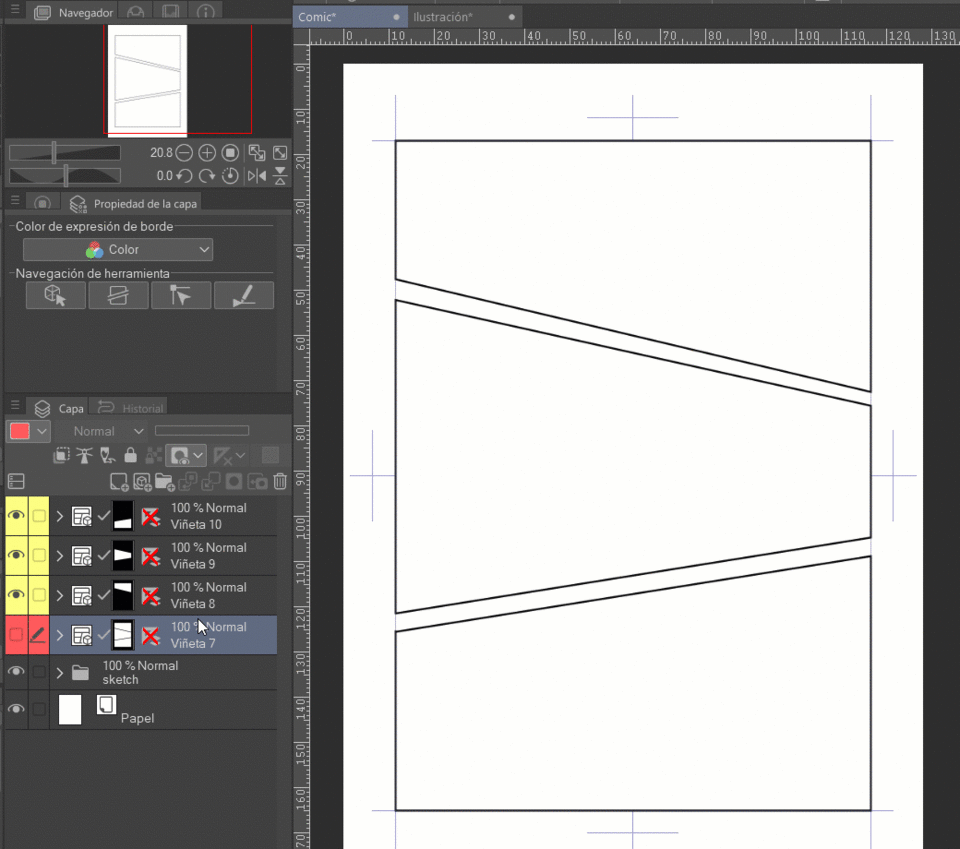Open the layer color palette dropdown
The height and width of the screenshot is (849, 960).
[42, 431]
